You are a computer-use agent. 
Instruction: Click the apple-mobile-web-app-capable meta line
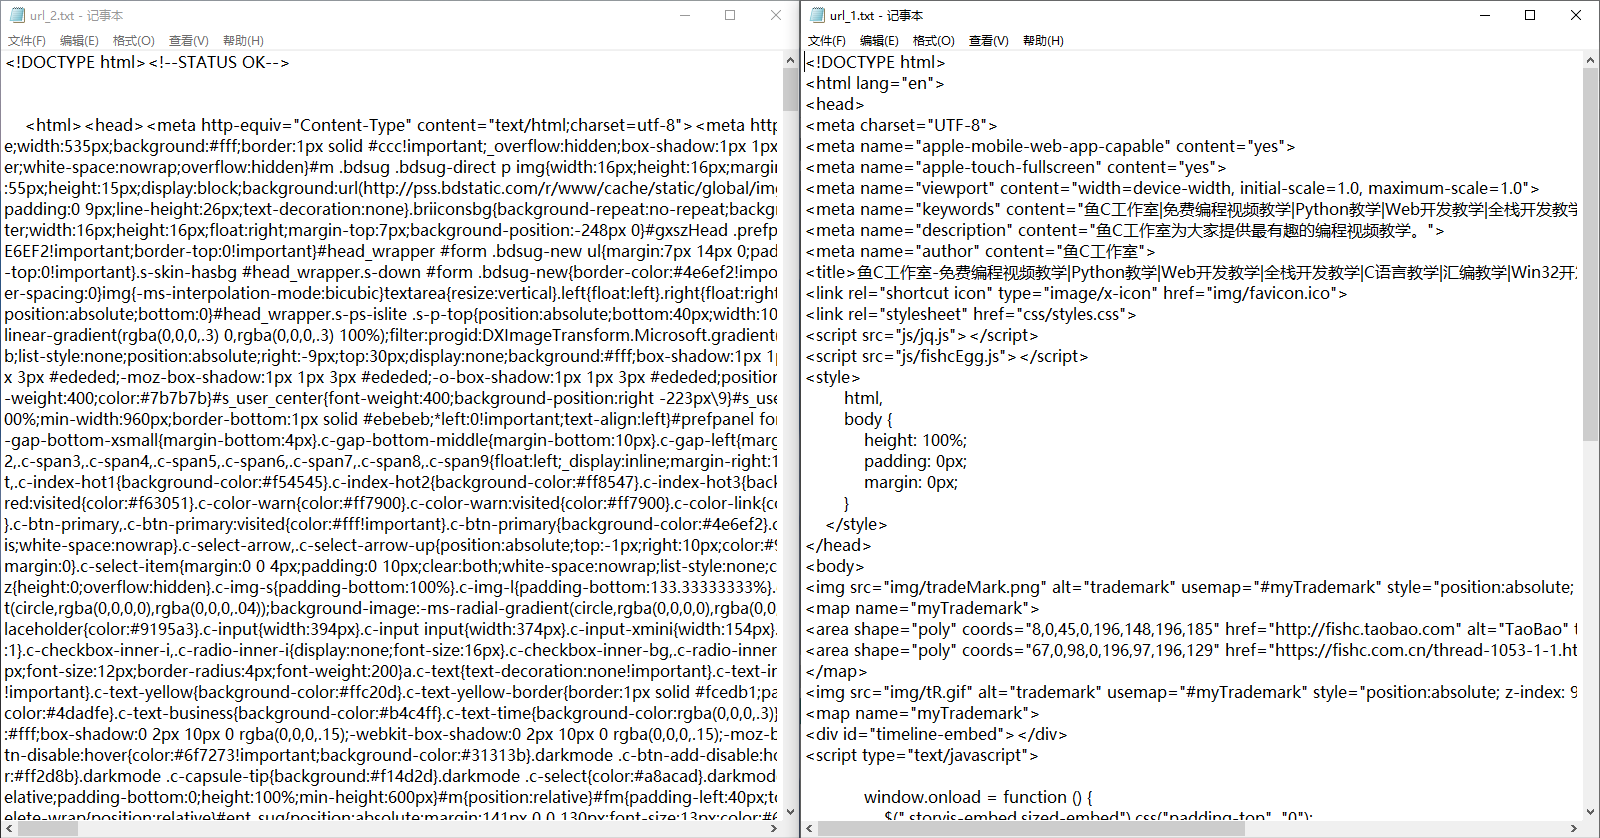1050,146
